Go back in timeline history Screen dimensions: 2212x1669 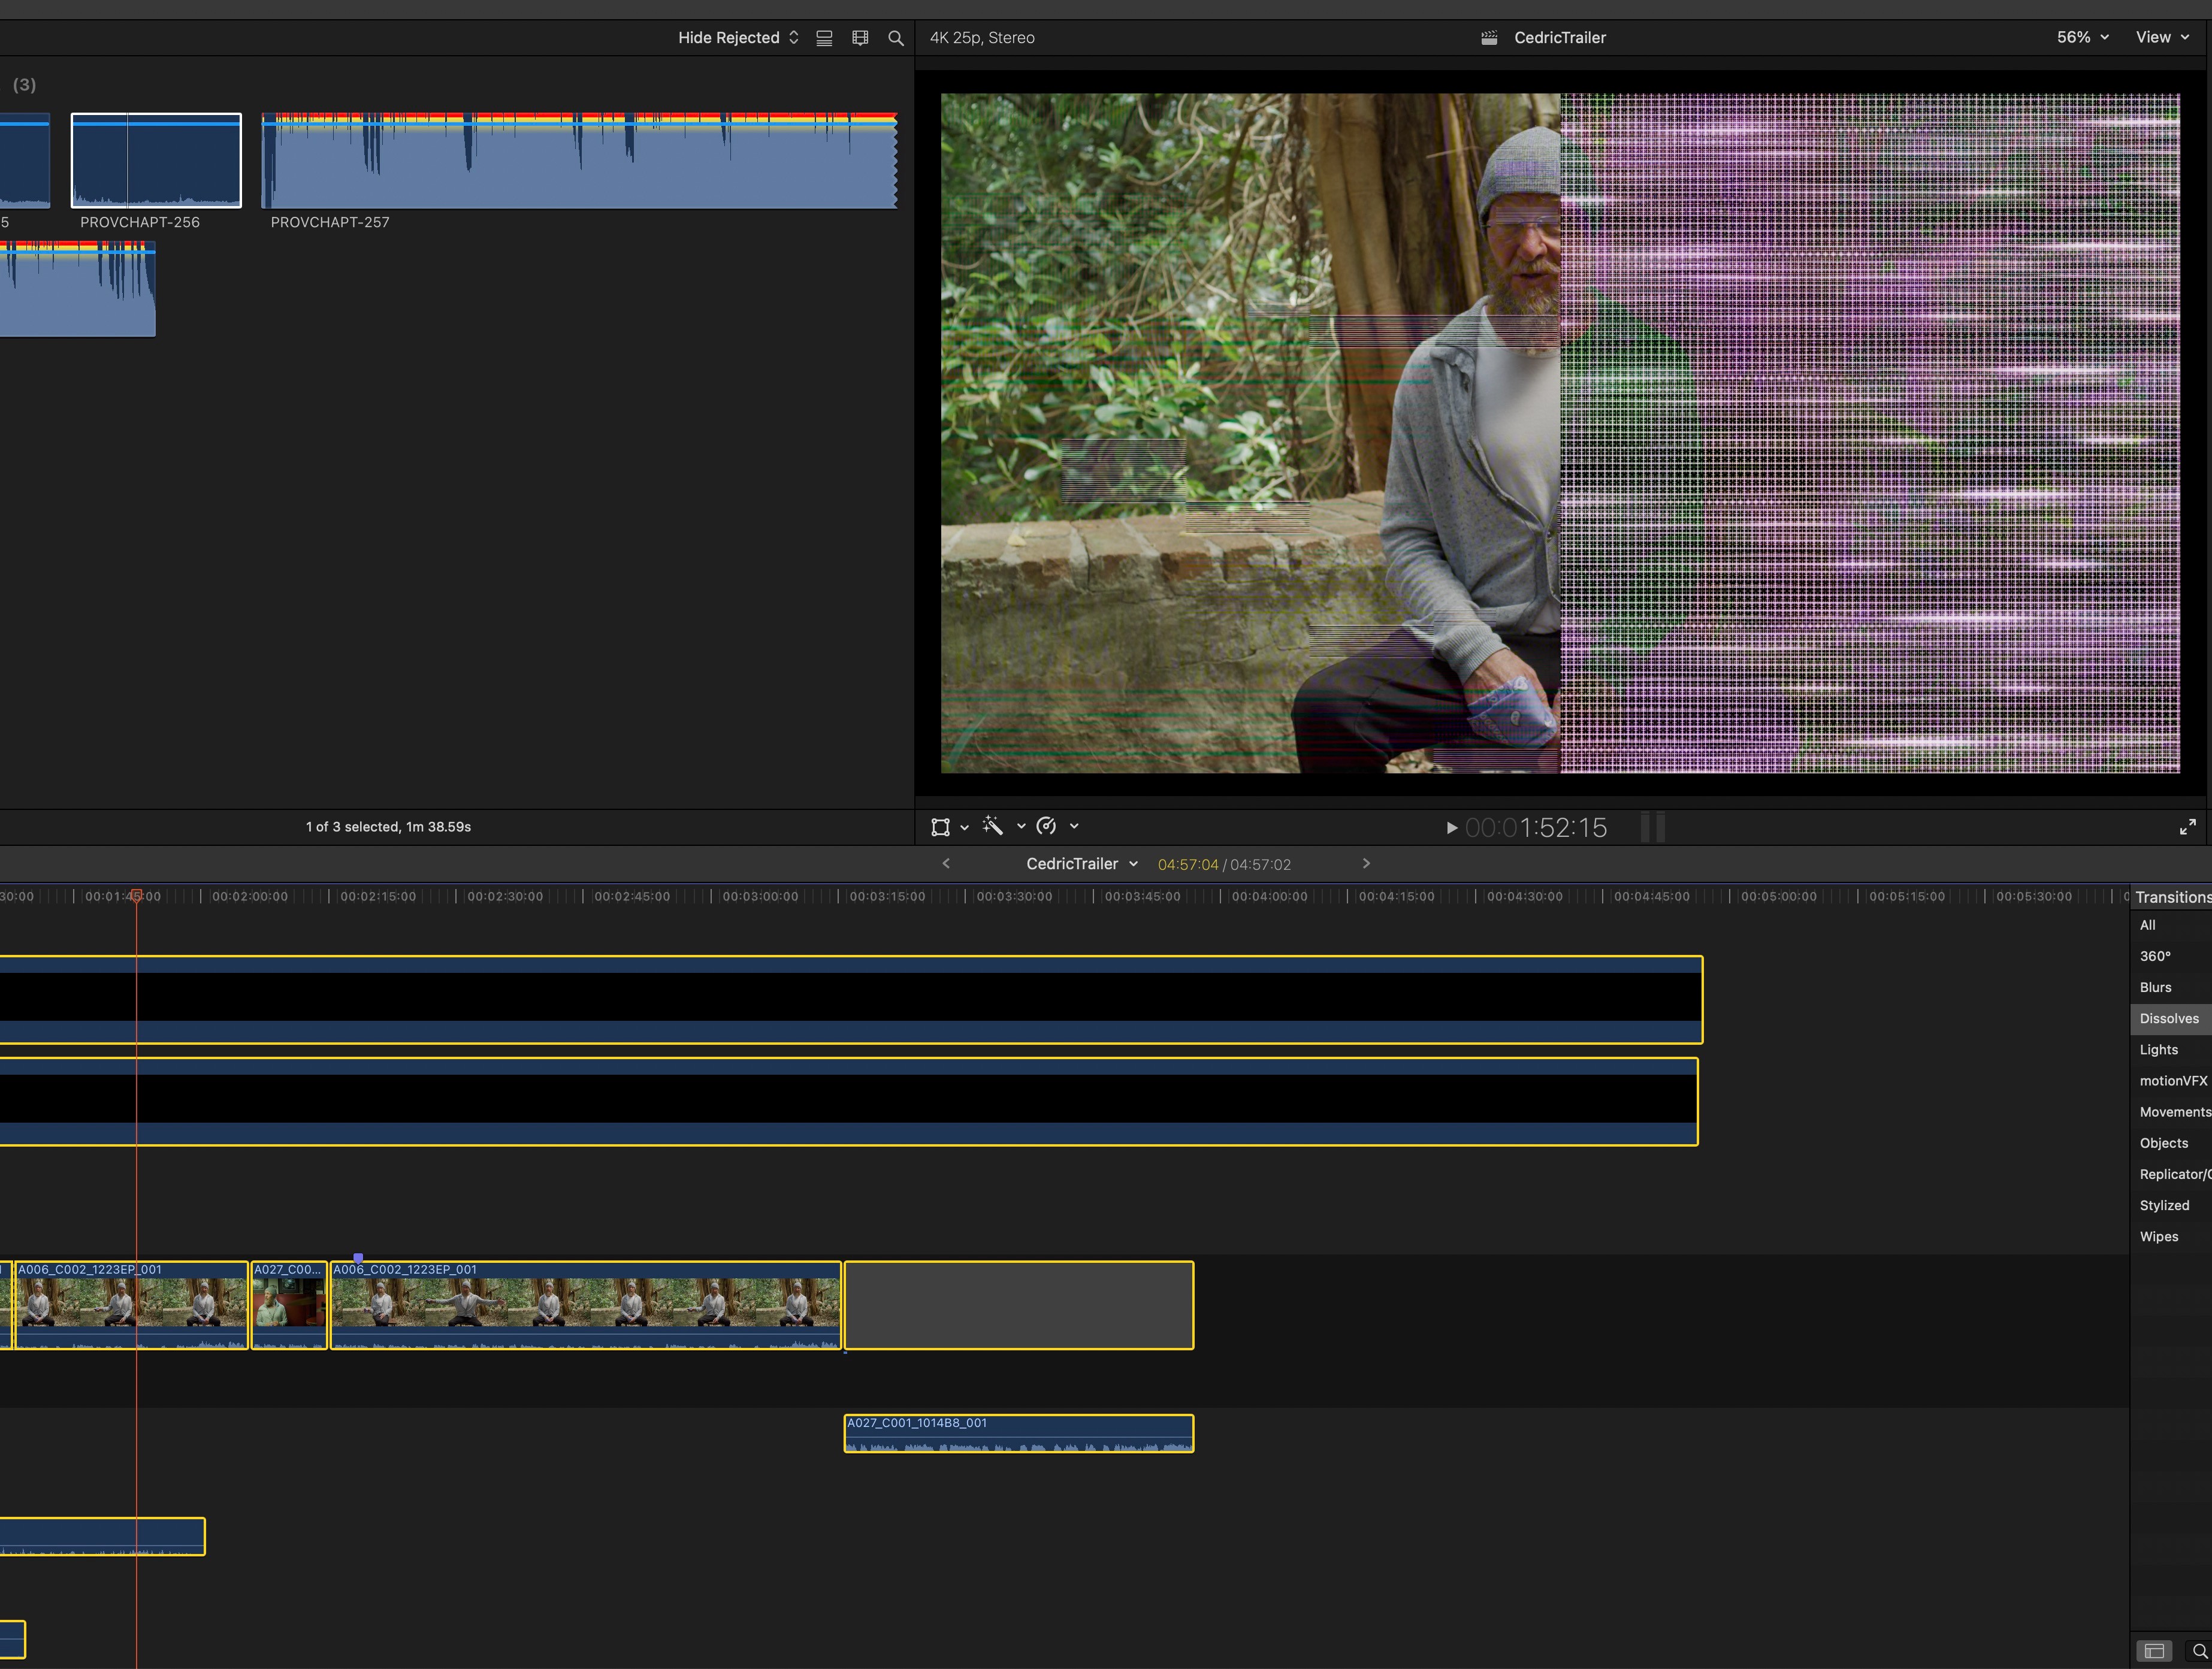click(946, 863)
